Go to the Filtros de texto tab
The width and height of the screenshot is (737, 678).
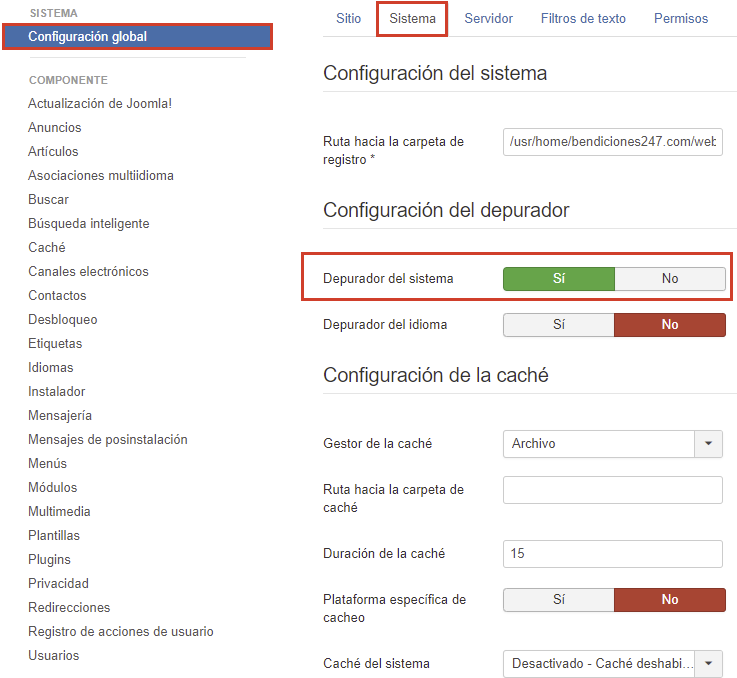583,19
